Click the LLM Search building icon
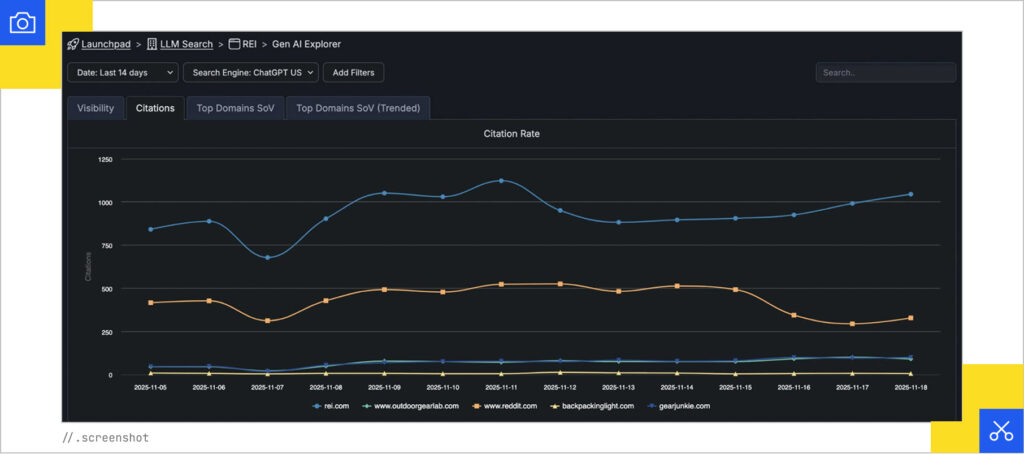Image resolution: width=1024 pixels, height=454 pixels. 152,44
